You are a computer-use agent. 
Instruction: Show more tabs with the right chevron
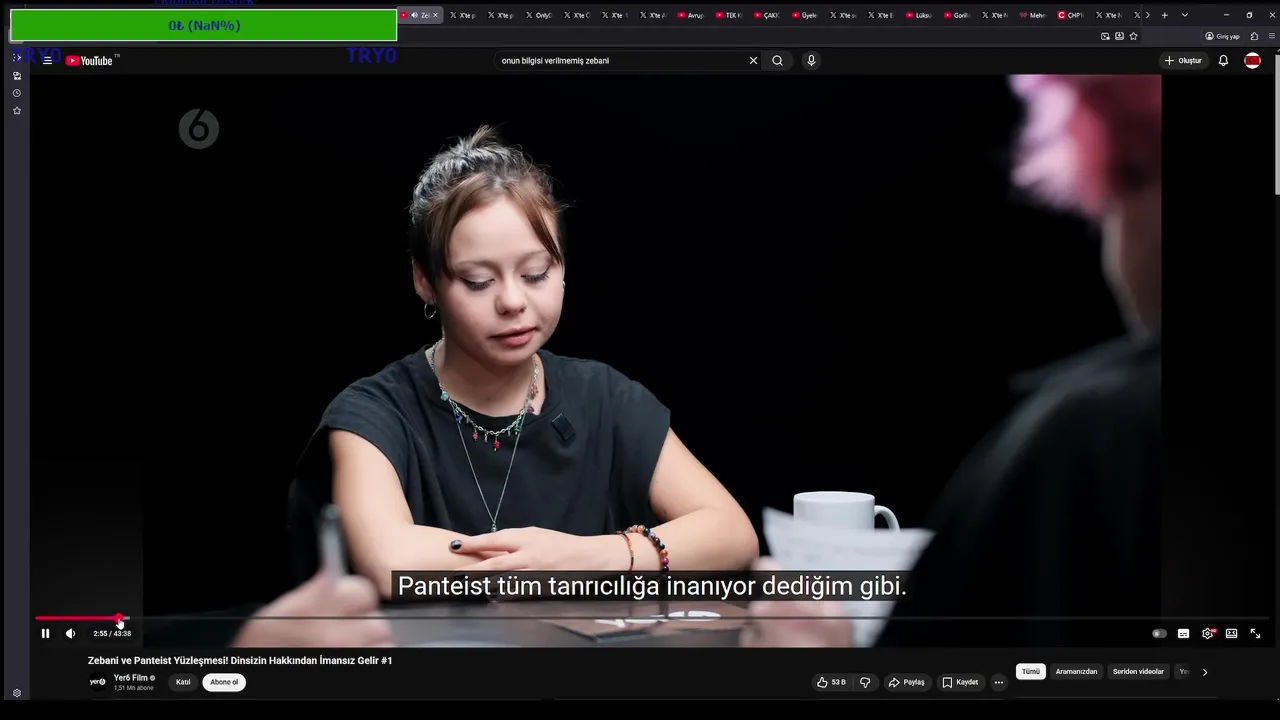[x=1147, y=15]
